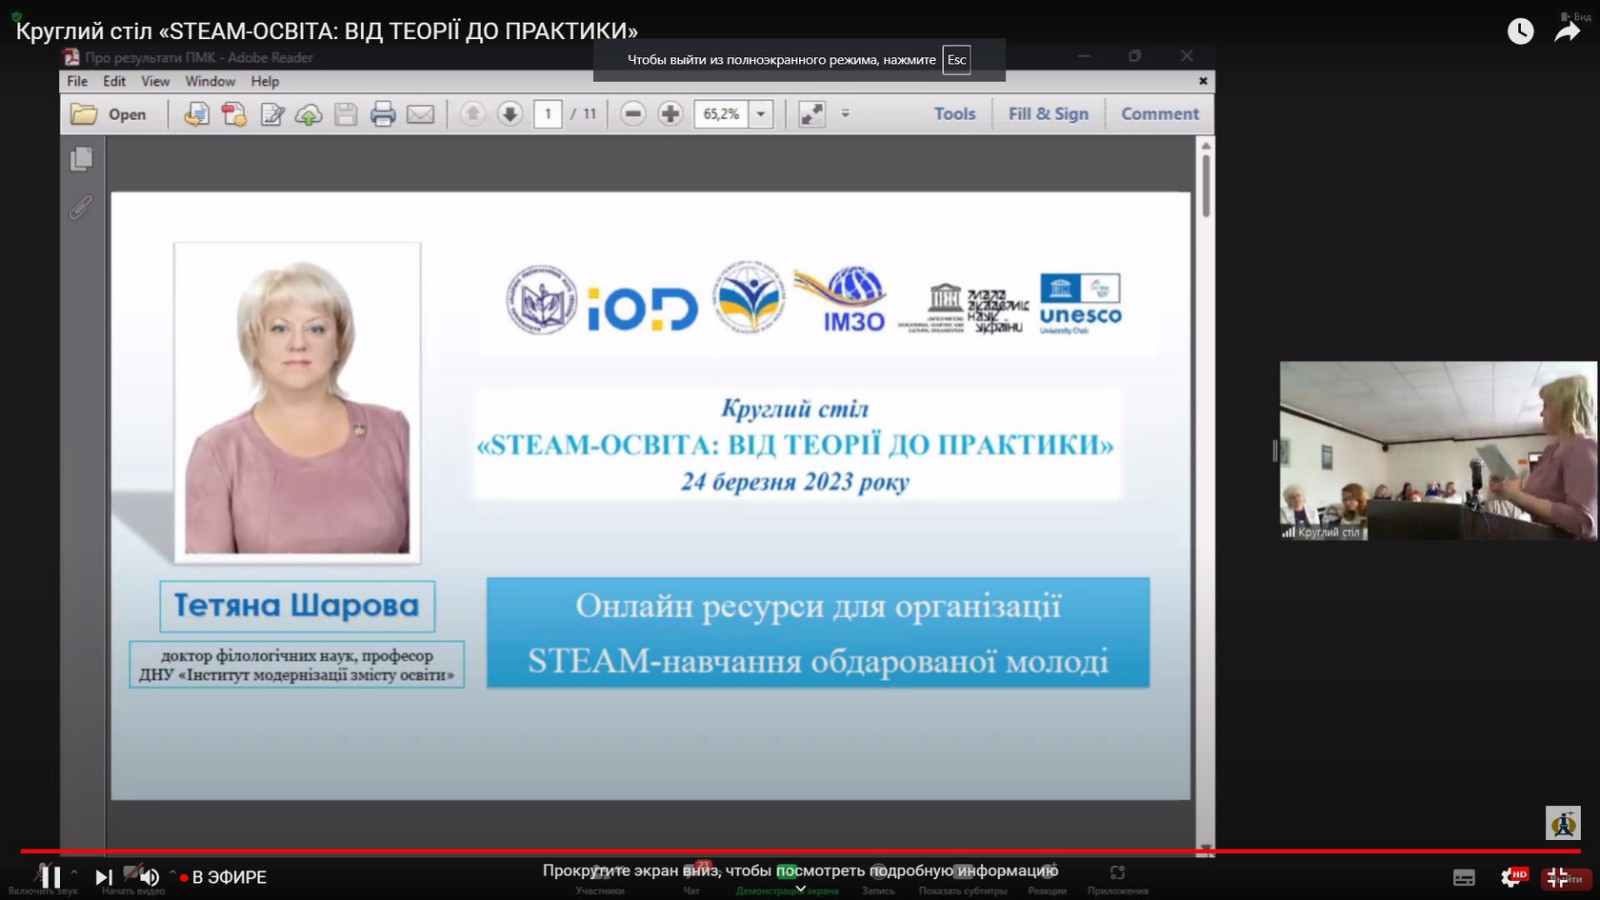The image size is (1600, 900).
Task: Click the iOD logo on the slide
Action: click(x=642, y=309)
